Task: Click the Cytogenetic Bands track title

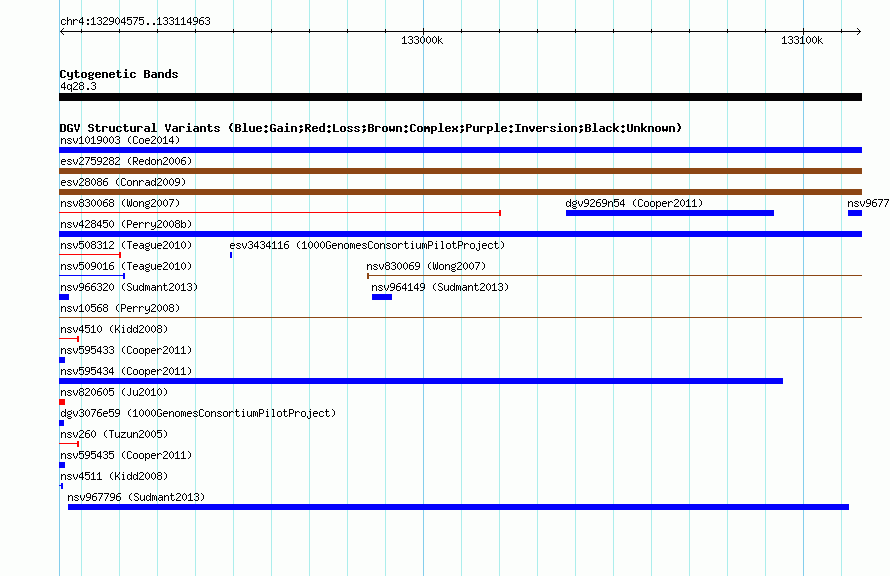Action: (119, 74)
